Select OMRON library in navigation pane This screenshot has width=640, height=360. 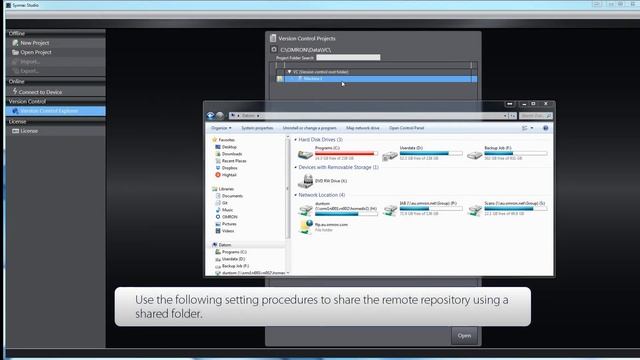point(230,217)
